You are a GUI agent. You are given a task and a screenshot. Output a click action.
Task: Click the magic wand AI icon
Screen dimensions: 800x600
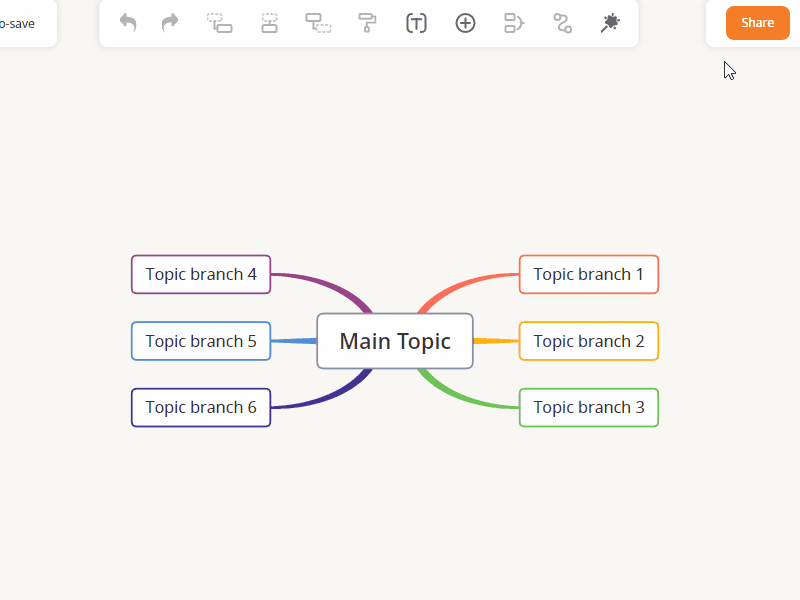tap(611, 22)
